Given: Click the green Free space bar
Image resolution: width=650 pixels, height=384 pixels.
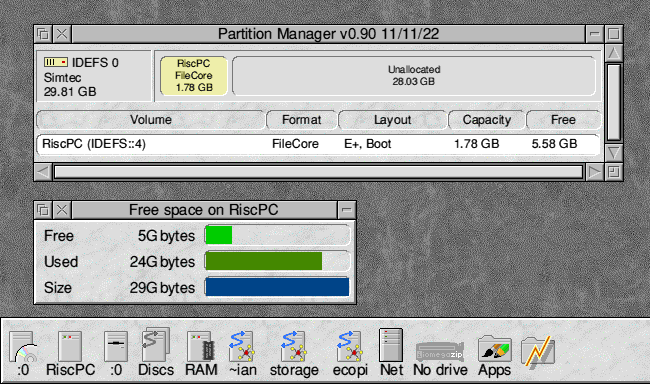Looking at the screenshot, I should pyautogui.click(x=219, y=235).
